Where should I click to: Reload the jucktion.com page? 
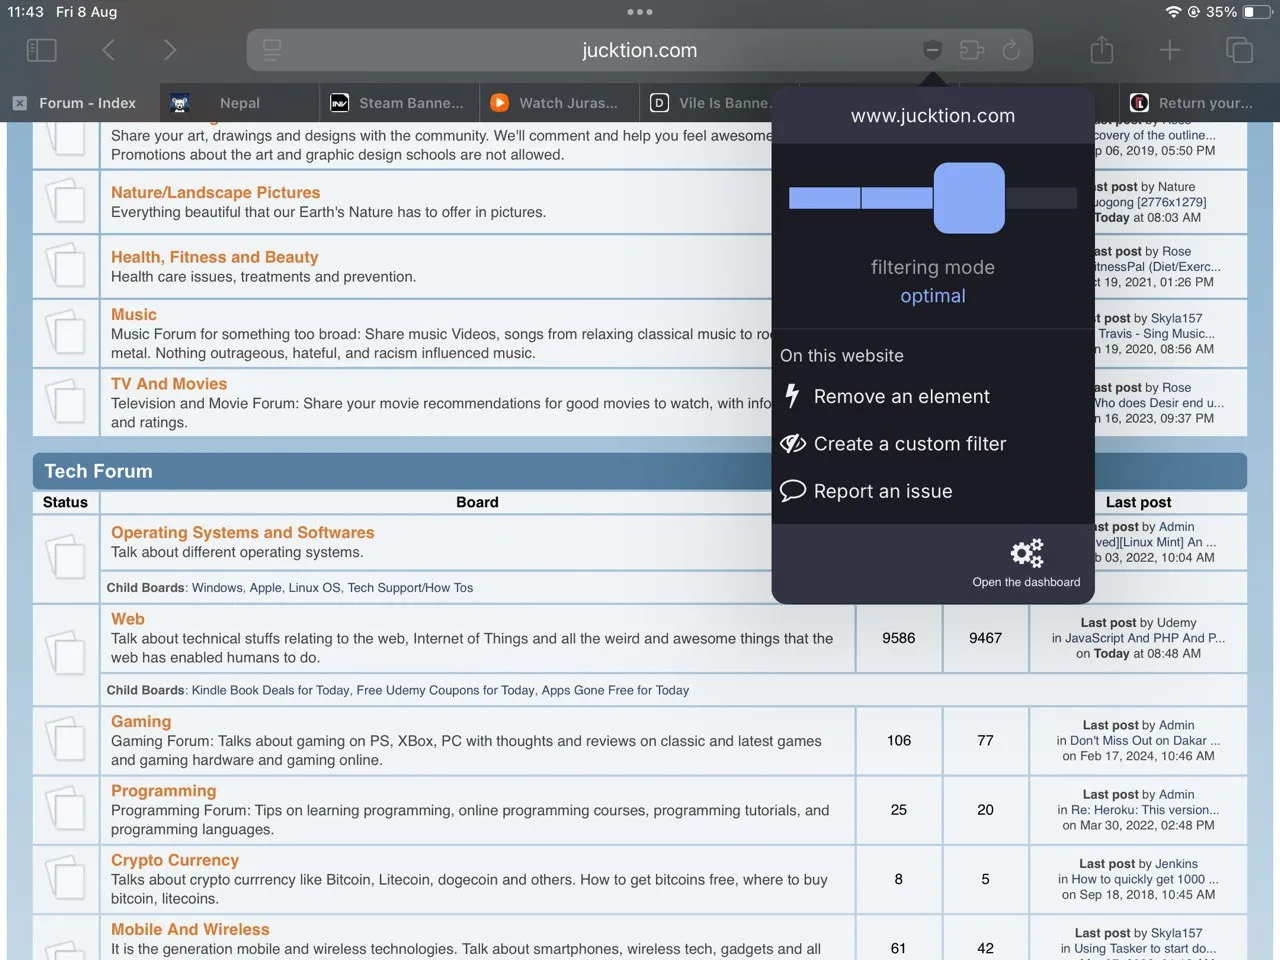coord(1011,50)
